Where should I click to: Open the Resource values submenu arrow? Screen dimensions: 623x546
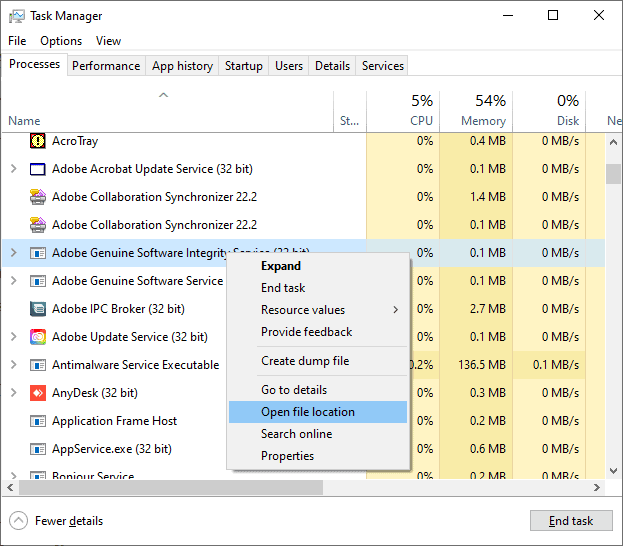pos(395,310)
